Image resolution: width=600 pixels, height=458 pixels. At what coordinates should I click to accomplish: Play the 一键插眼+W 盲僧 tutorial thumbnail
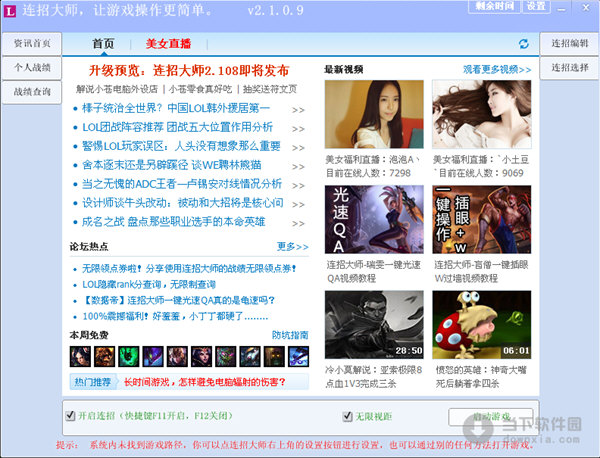[482, 219]
